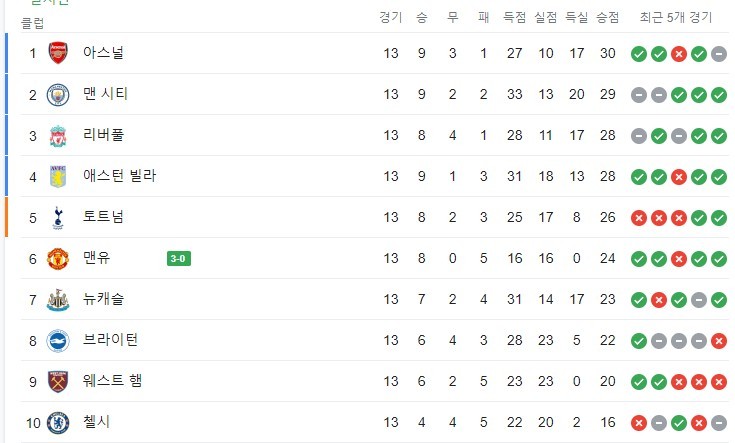The image size is (735, 443).
Task: Click the Chelsea crest icon
Action: click(x=60, y=422)
